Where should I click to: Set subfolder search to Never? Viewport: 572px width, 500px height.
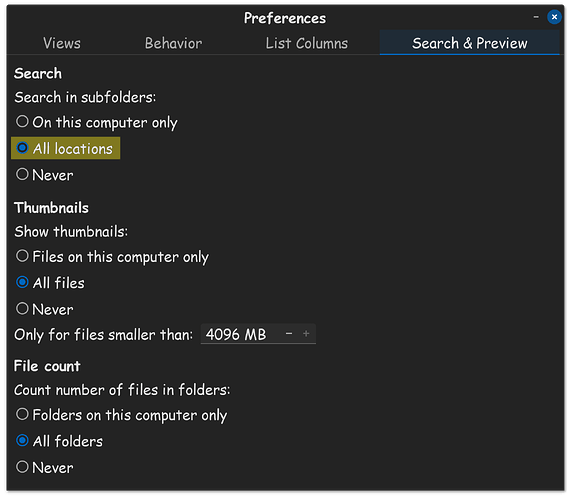point(45,175)
